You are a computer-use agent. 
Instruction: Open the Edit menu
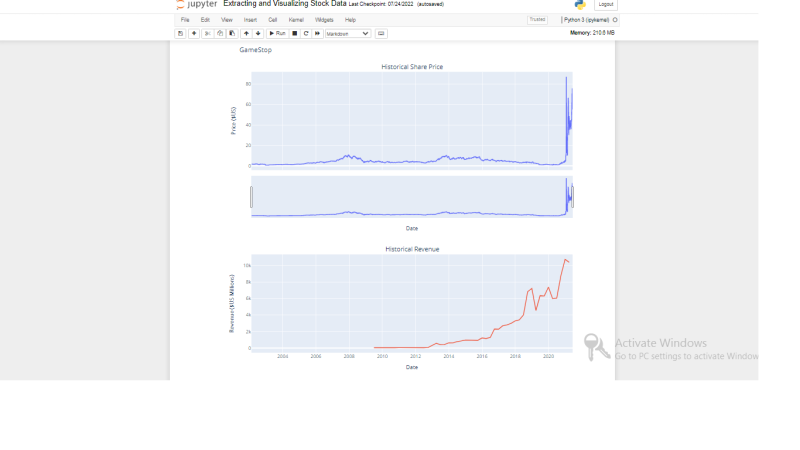tap(205, 20)
